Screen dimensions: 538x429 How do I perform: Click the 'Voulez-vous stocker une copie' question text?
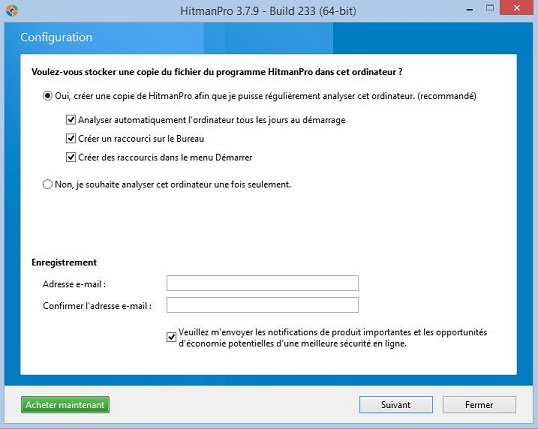tap(217, 72)
